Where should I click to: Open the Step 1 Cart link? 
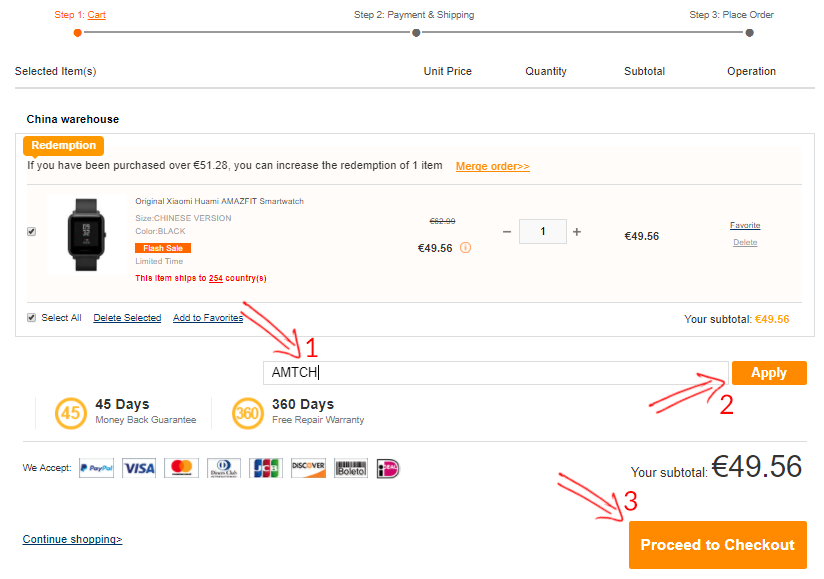pyautogui.click(x=97, y=15)
